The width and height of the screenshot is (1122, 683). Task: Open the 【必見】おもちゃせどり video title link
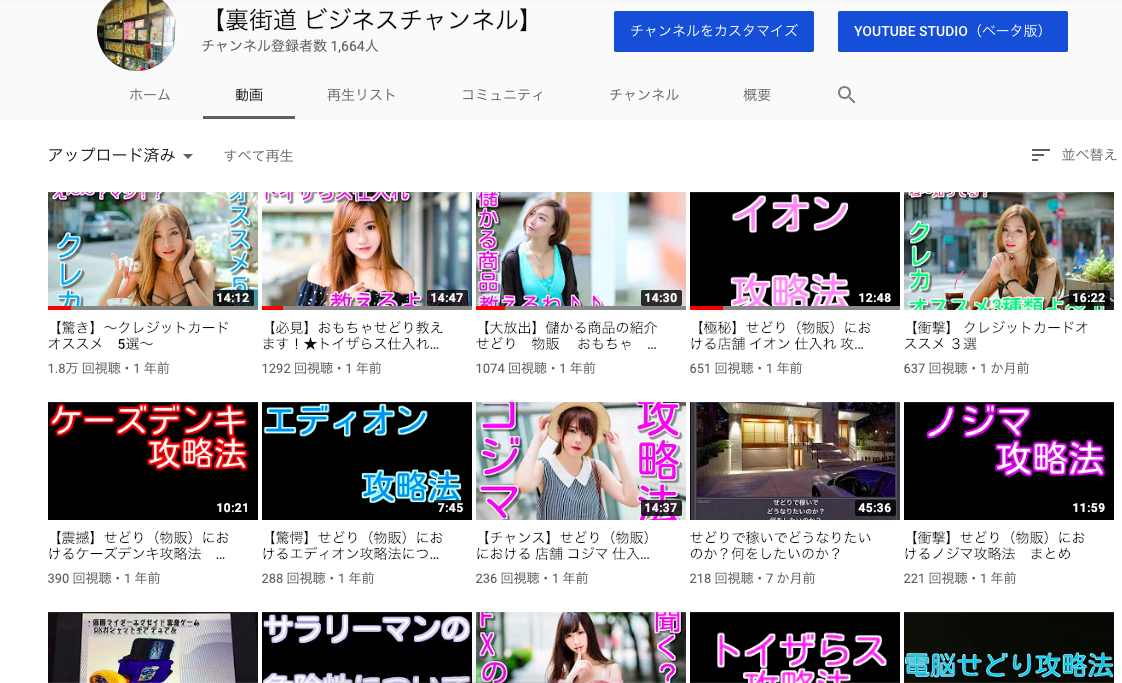pyautogui.click(x=354, y=335)
